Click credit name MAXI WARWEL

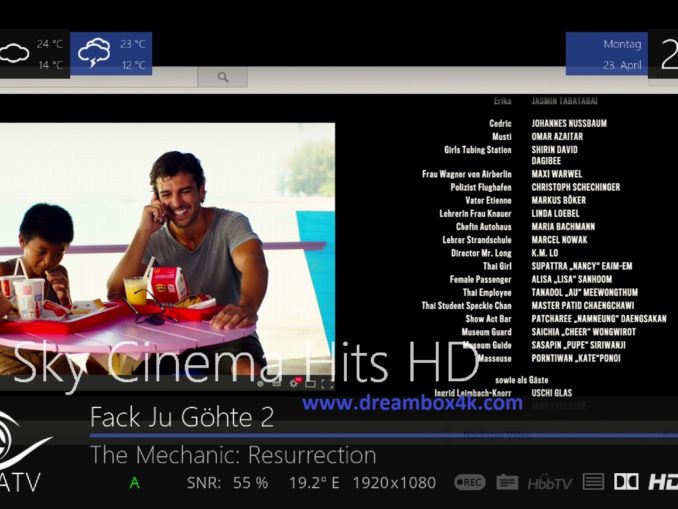556,174
